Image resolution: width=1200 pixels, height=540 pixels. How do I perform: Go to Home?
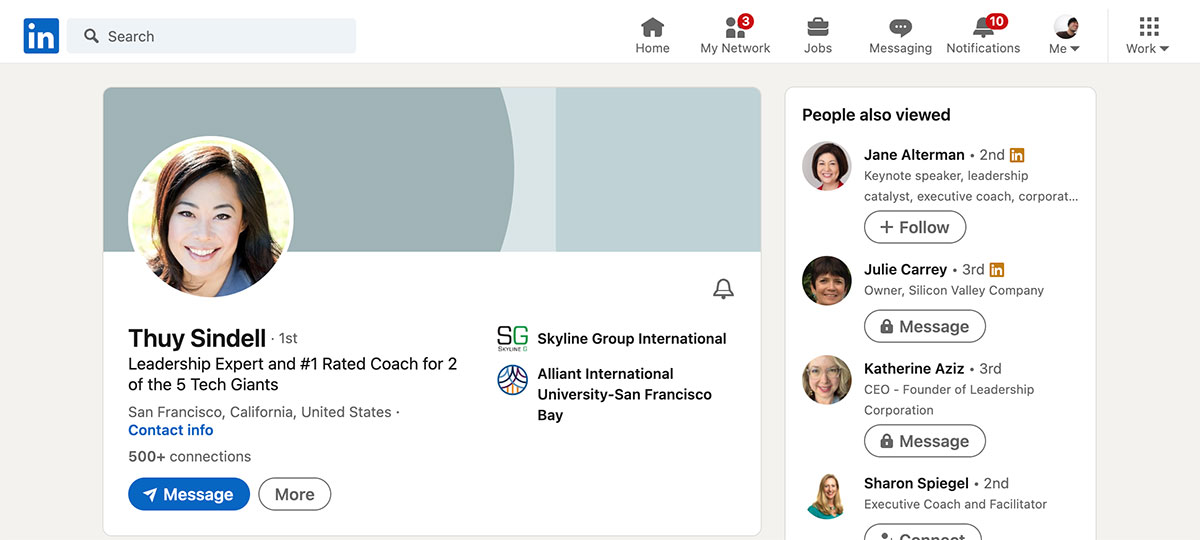tap(652, 36)
